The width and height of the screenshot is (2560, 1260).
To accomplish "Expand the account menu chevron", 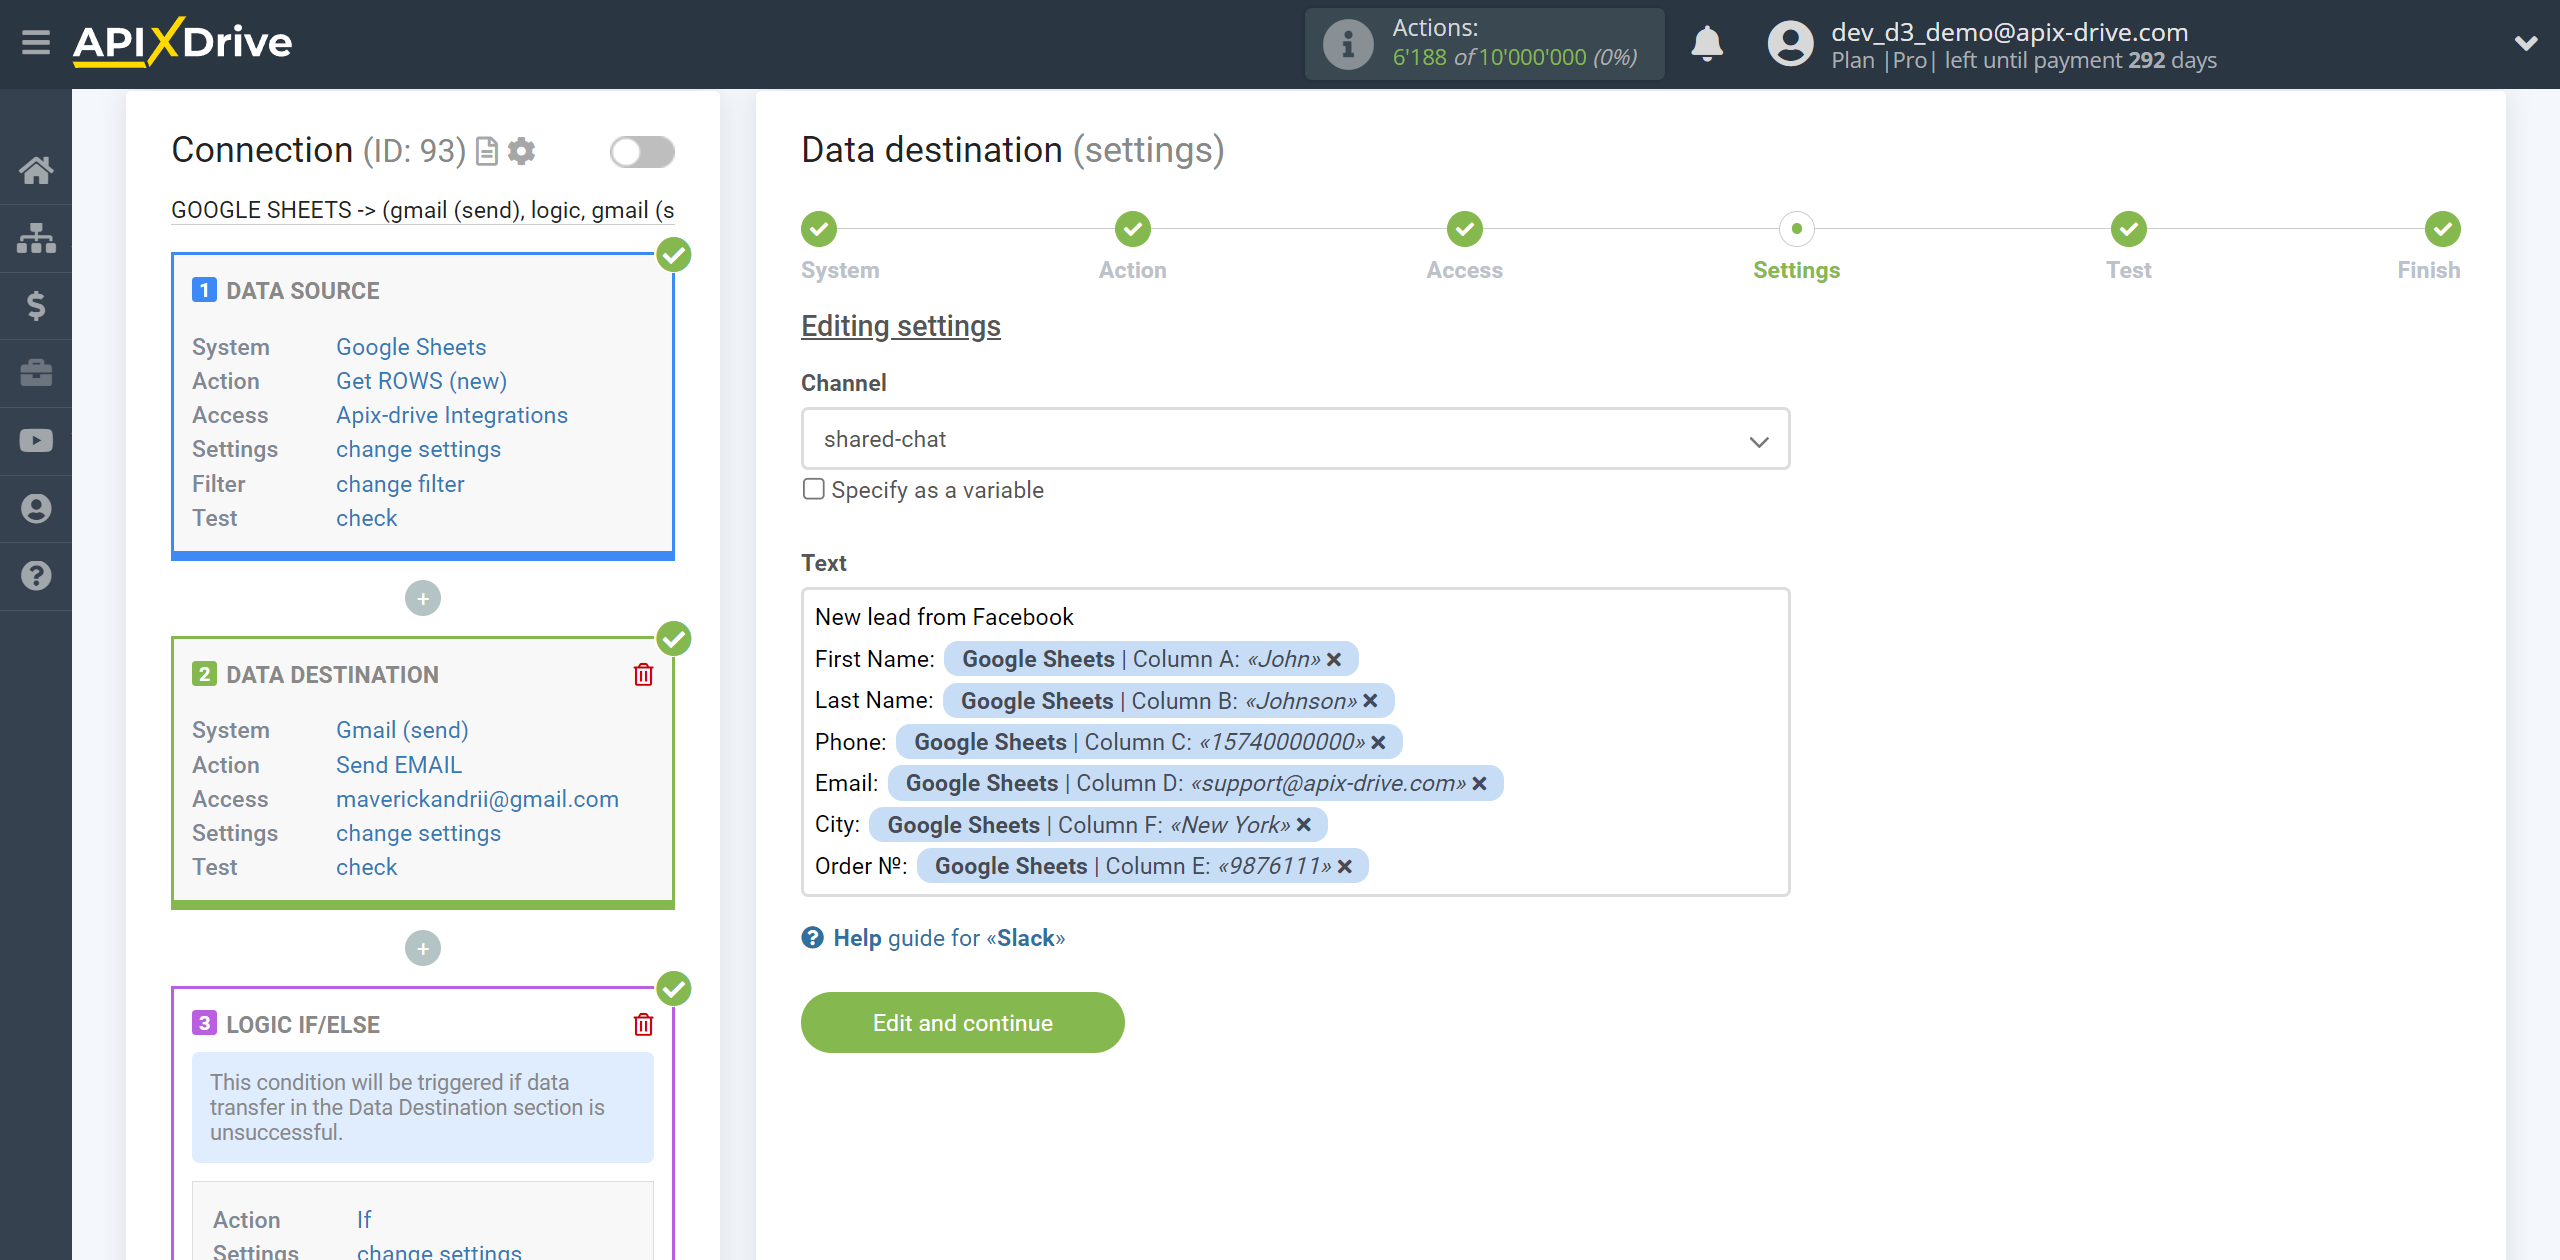I will point(2527,44).
